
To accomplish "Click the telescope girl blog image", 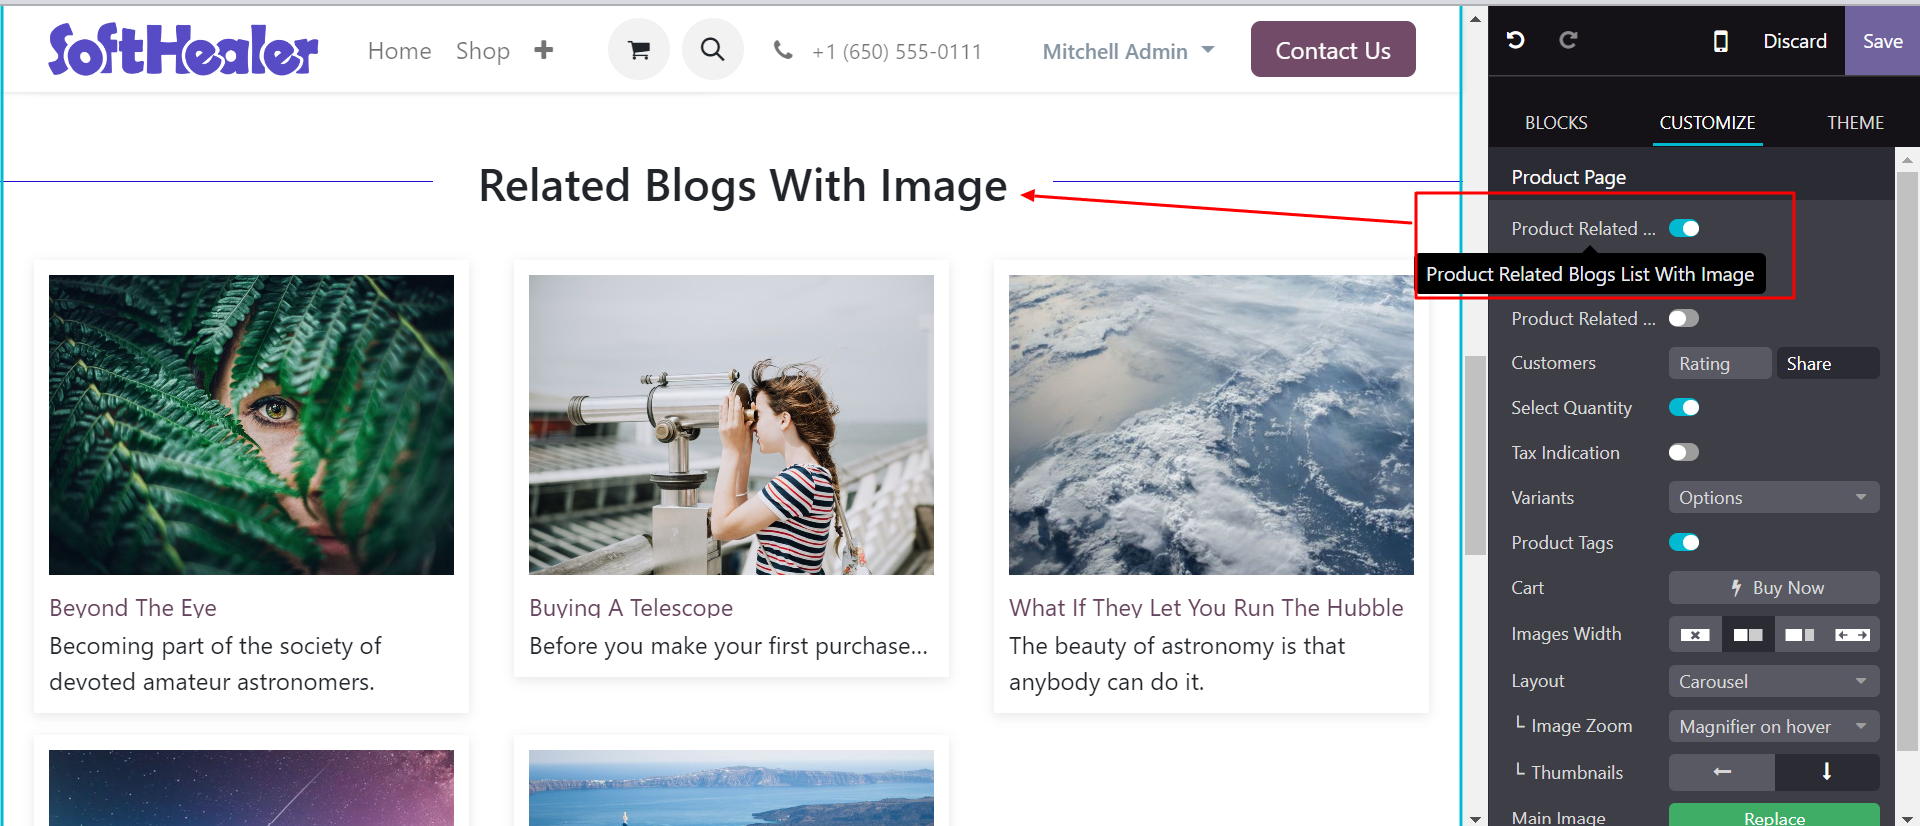I will (731, 425).
